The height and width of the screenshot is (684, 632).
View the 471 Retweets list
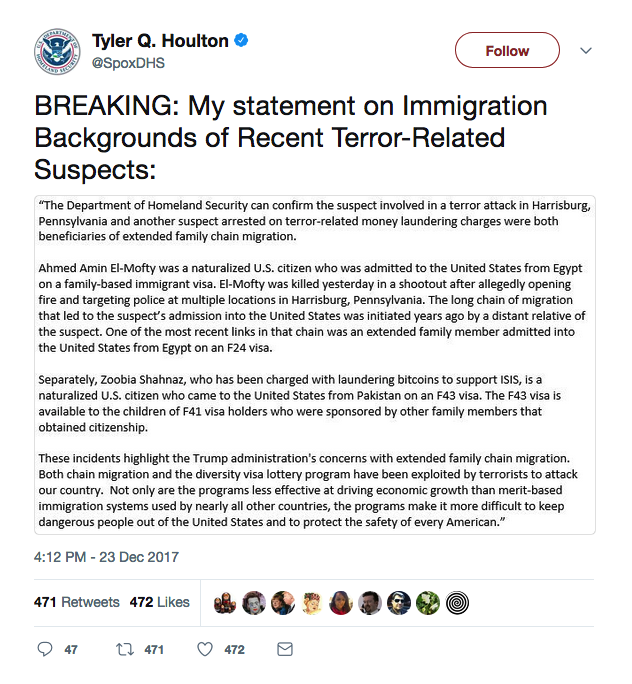pos(77,602)
